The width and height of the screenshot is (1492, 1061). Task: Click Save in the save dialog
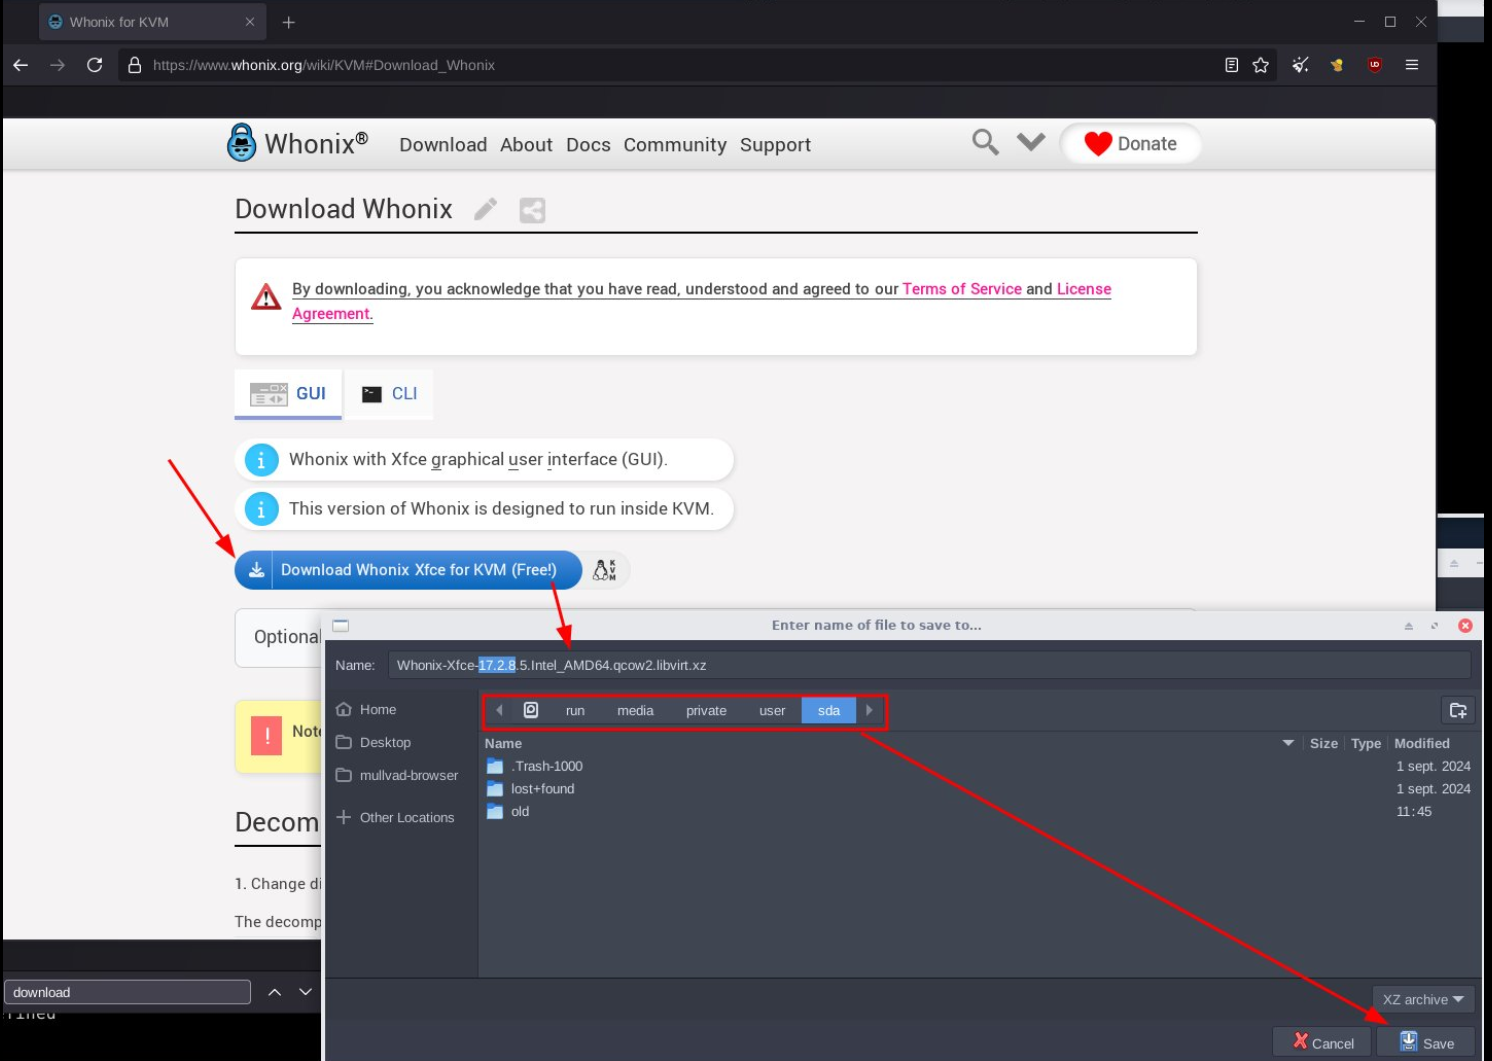[x=1426, y=1042]
